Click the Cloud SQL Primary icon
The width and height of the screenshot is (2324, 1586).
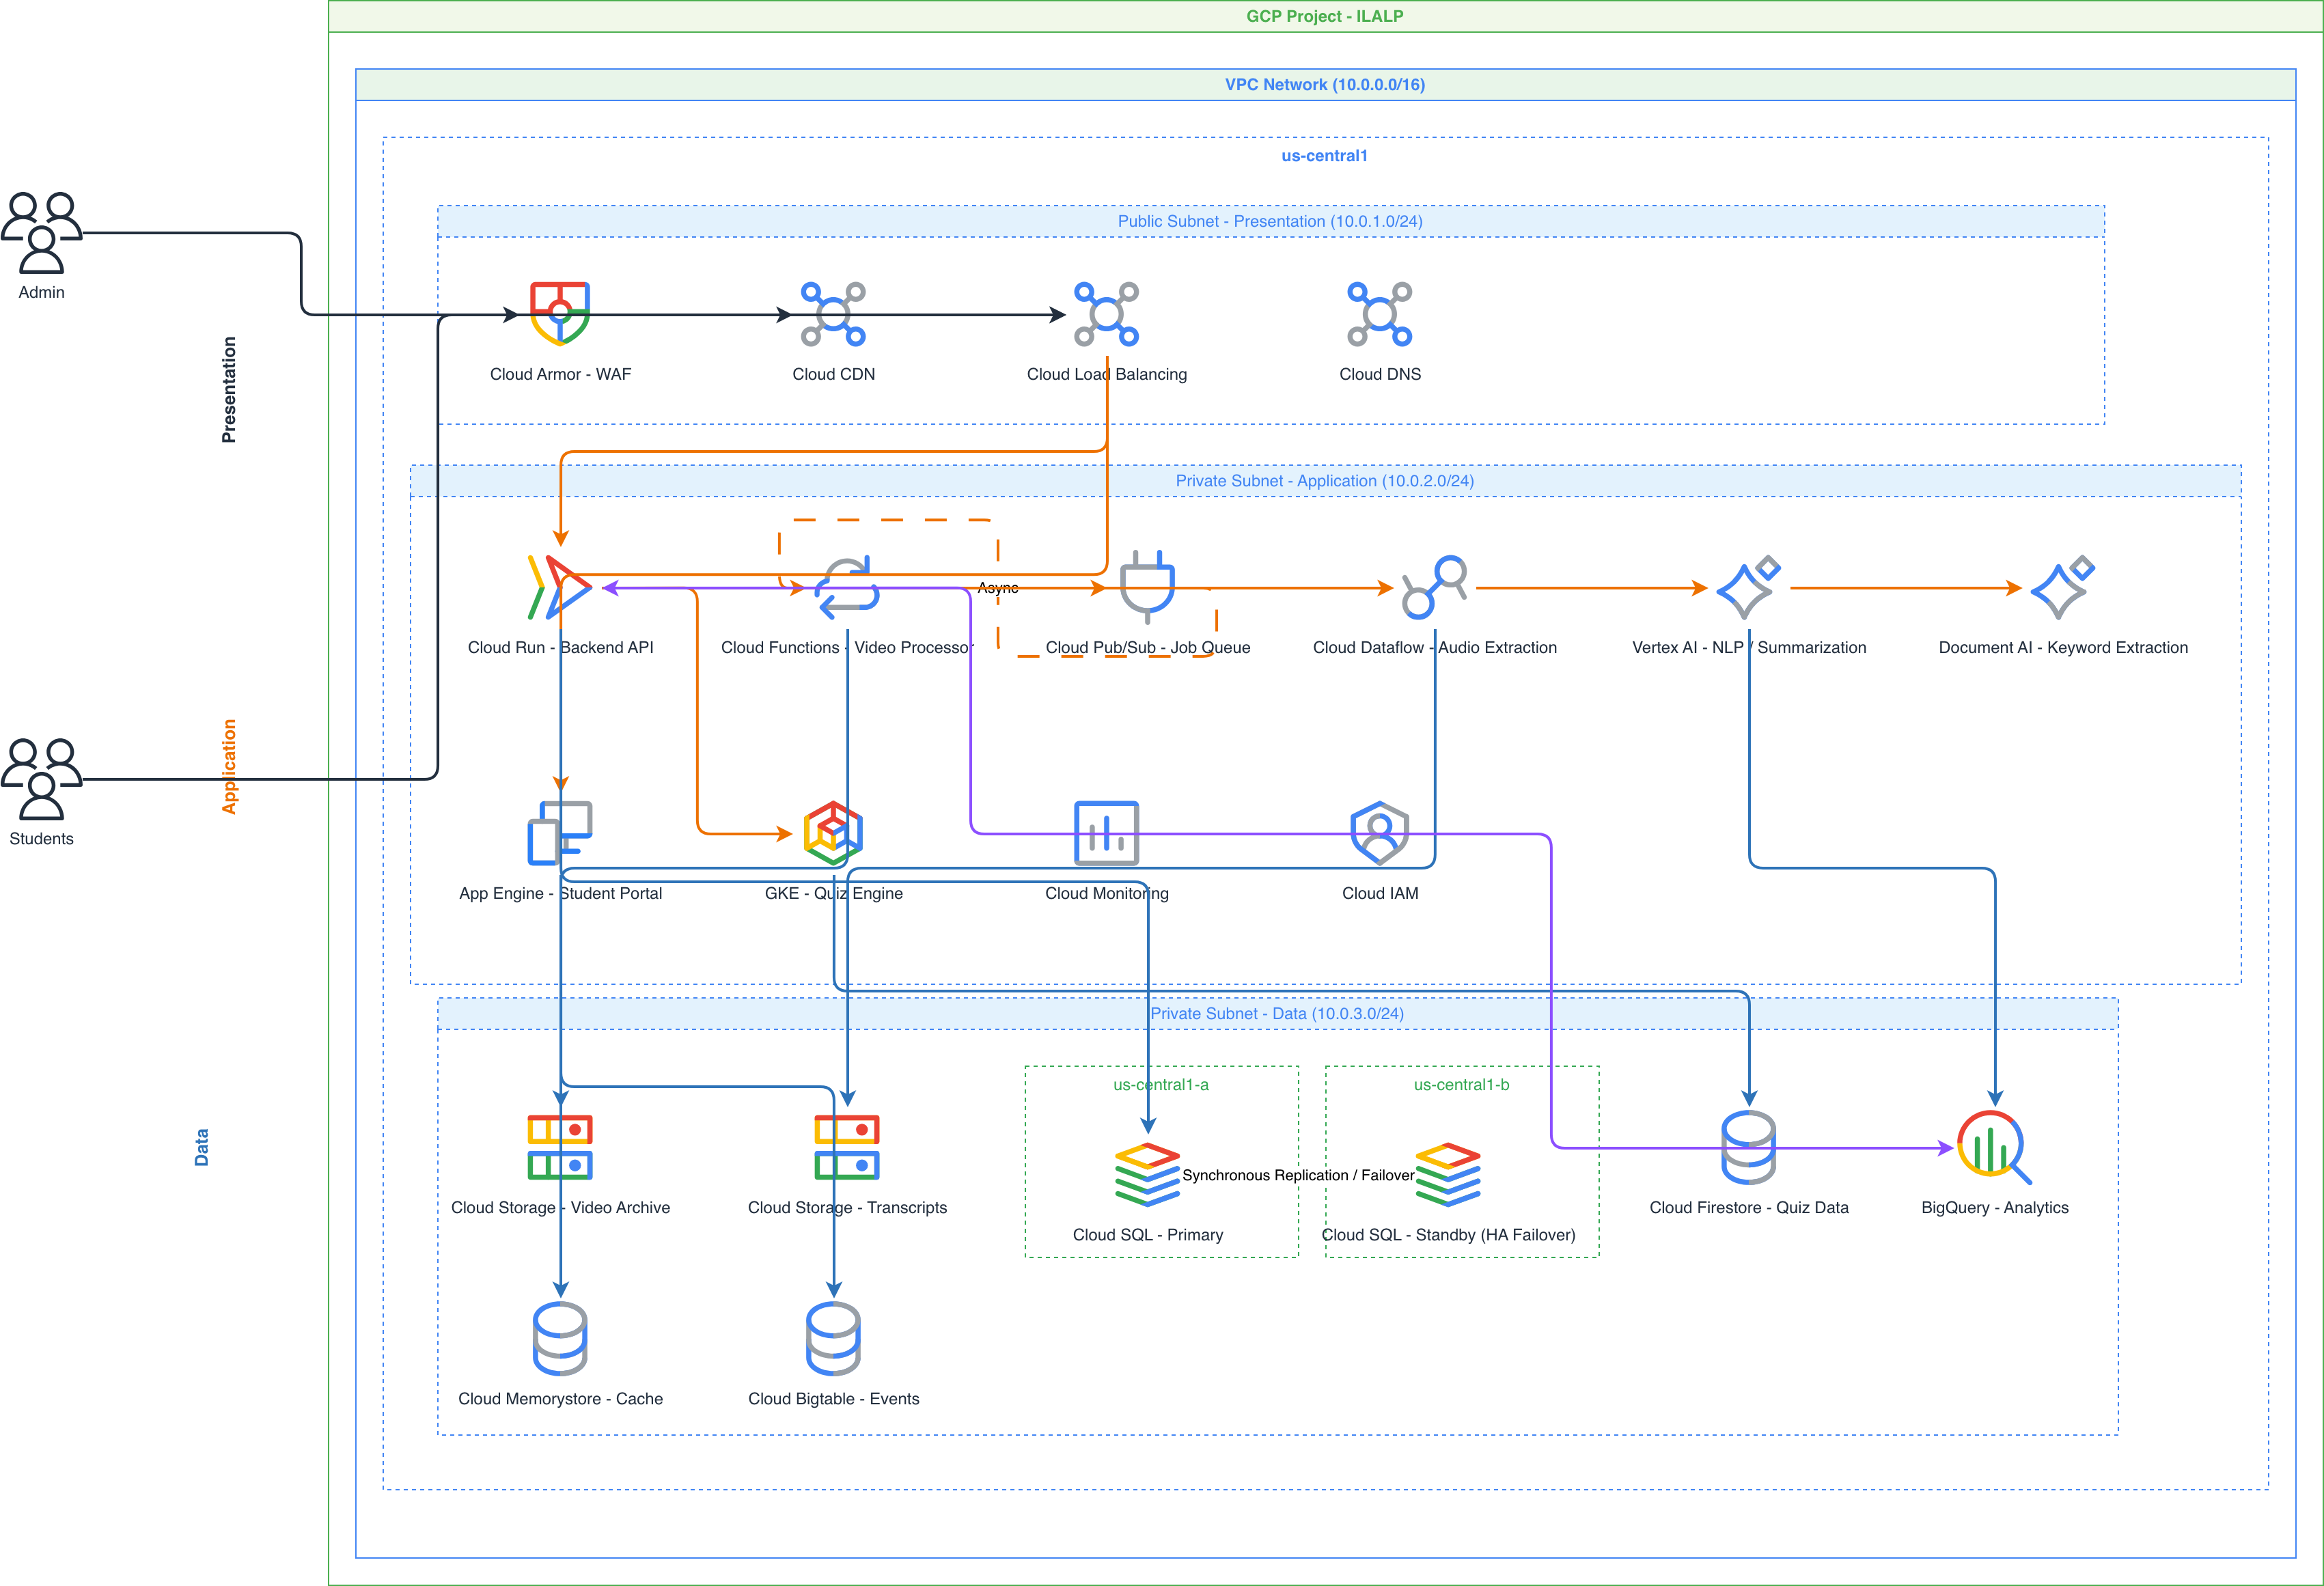1147,1174
